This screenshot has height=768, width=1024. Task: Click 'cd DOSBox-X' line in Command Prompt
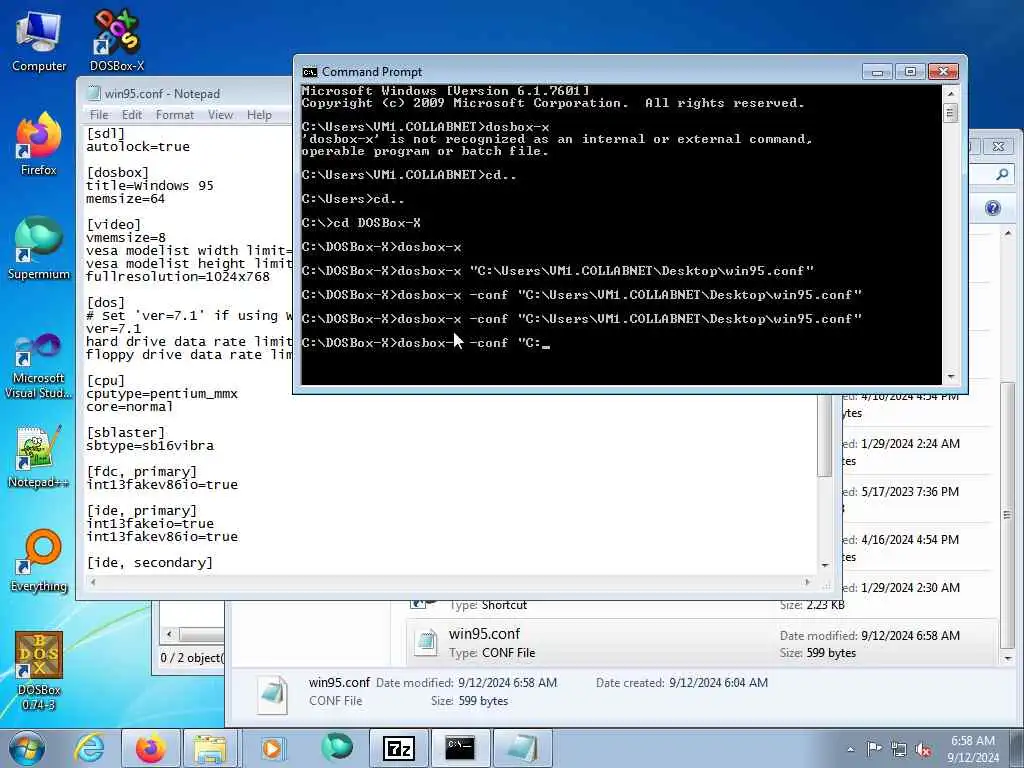[361, 223]
